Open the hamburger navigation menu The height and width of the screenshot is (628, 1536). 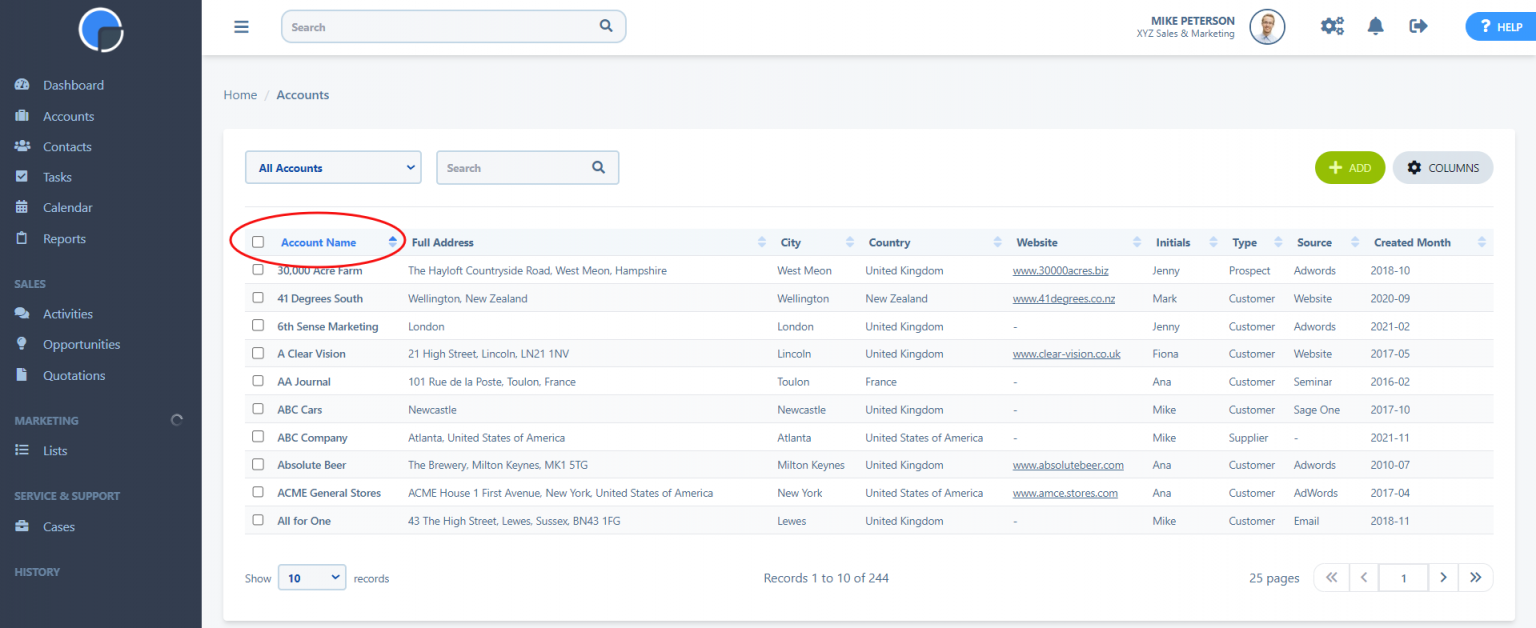pos(241,26)
